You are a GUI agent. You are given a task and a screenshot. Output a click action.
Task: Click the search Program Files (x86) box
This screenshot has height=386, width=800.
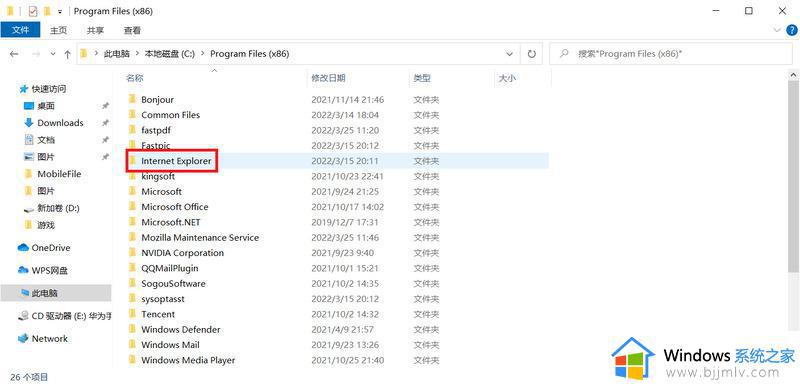click(670, 54)
